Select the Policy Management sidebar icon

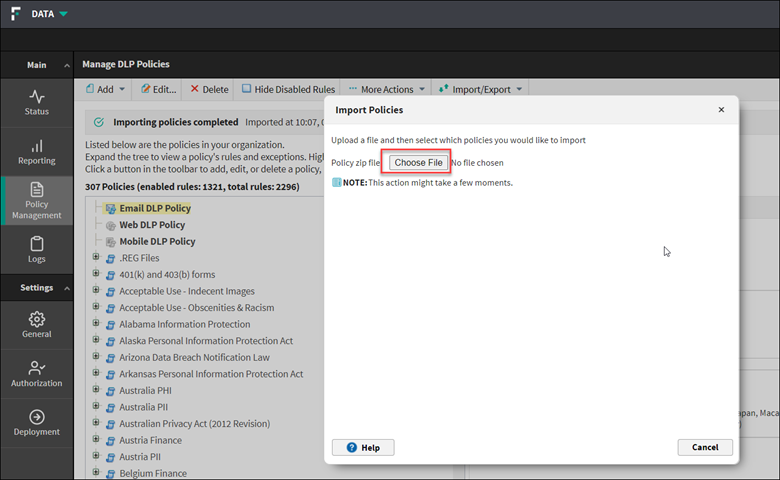[36, 200]
